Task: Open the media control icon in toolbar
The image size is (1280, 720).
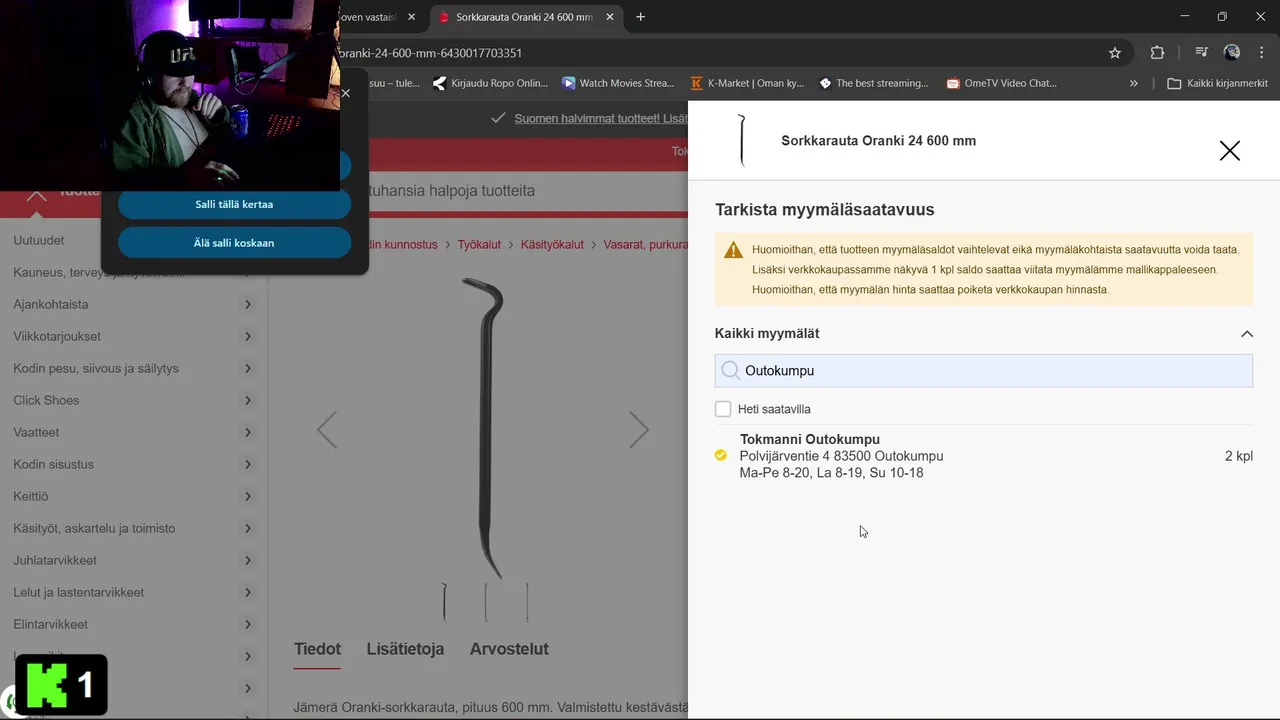Action: pos(1202,53)
